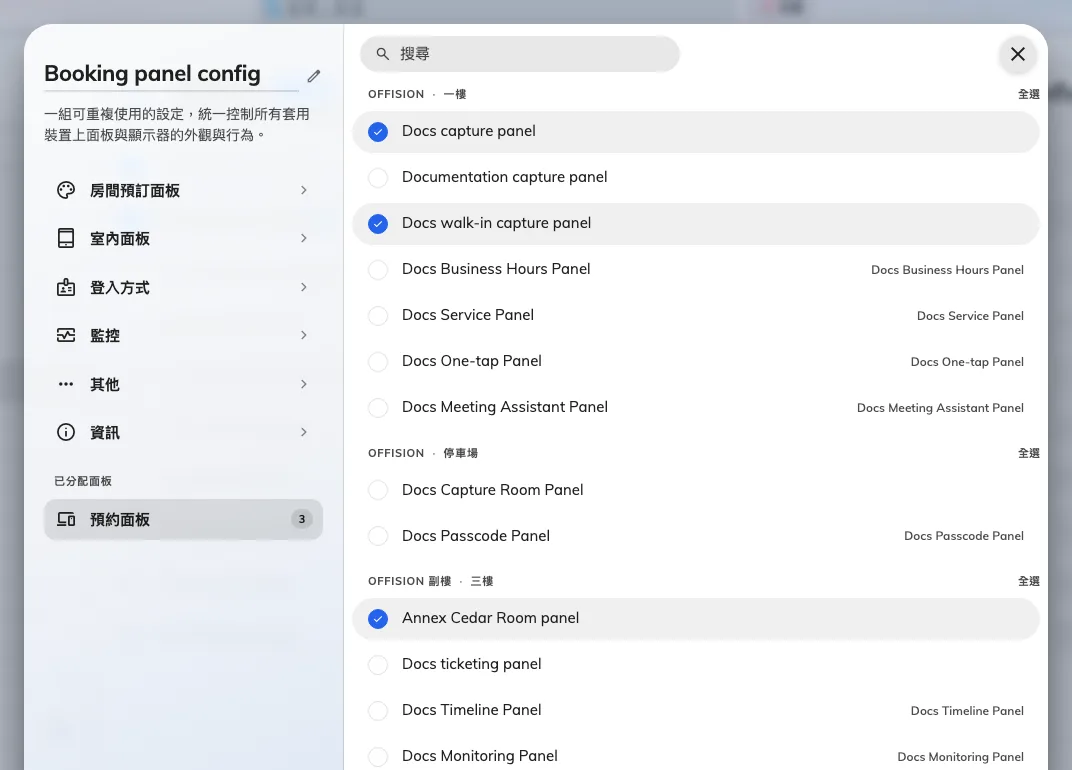Click the badge icon for 登入方式
Viewport: 1072px width, 770px height.
(x=66, y=287)
